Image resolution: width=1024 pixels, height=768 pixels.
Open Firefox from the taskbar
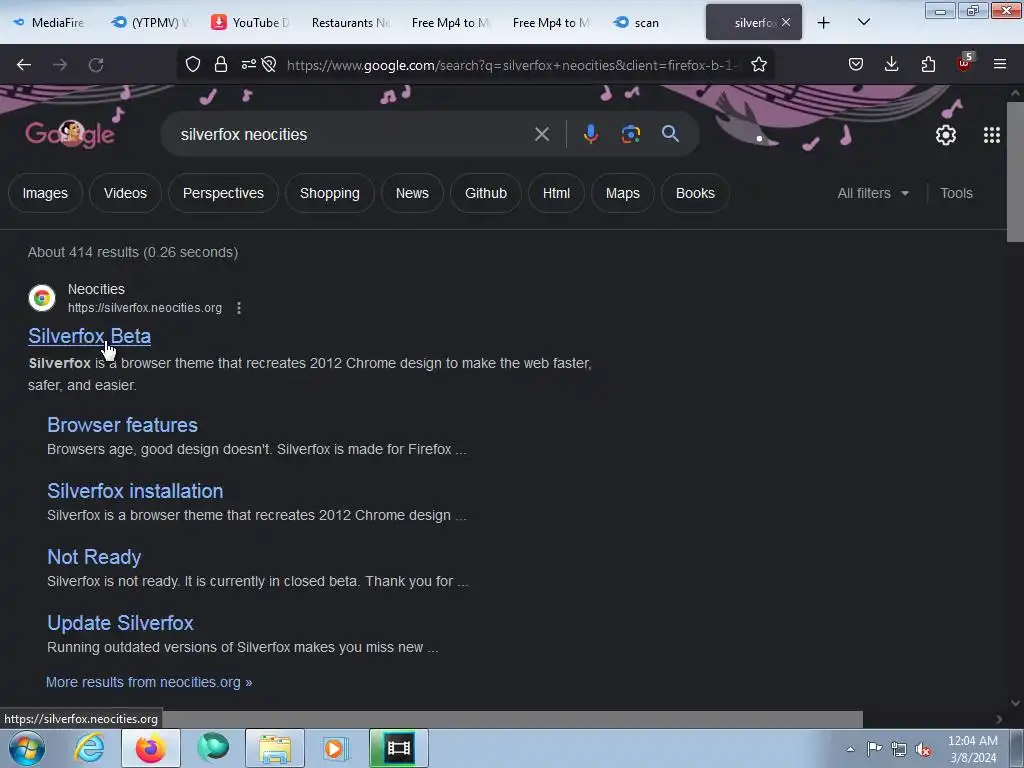[x=150, y=748]
